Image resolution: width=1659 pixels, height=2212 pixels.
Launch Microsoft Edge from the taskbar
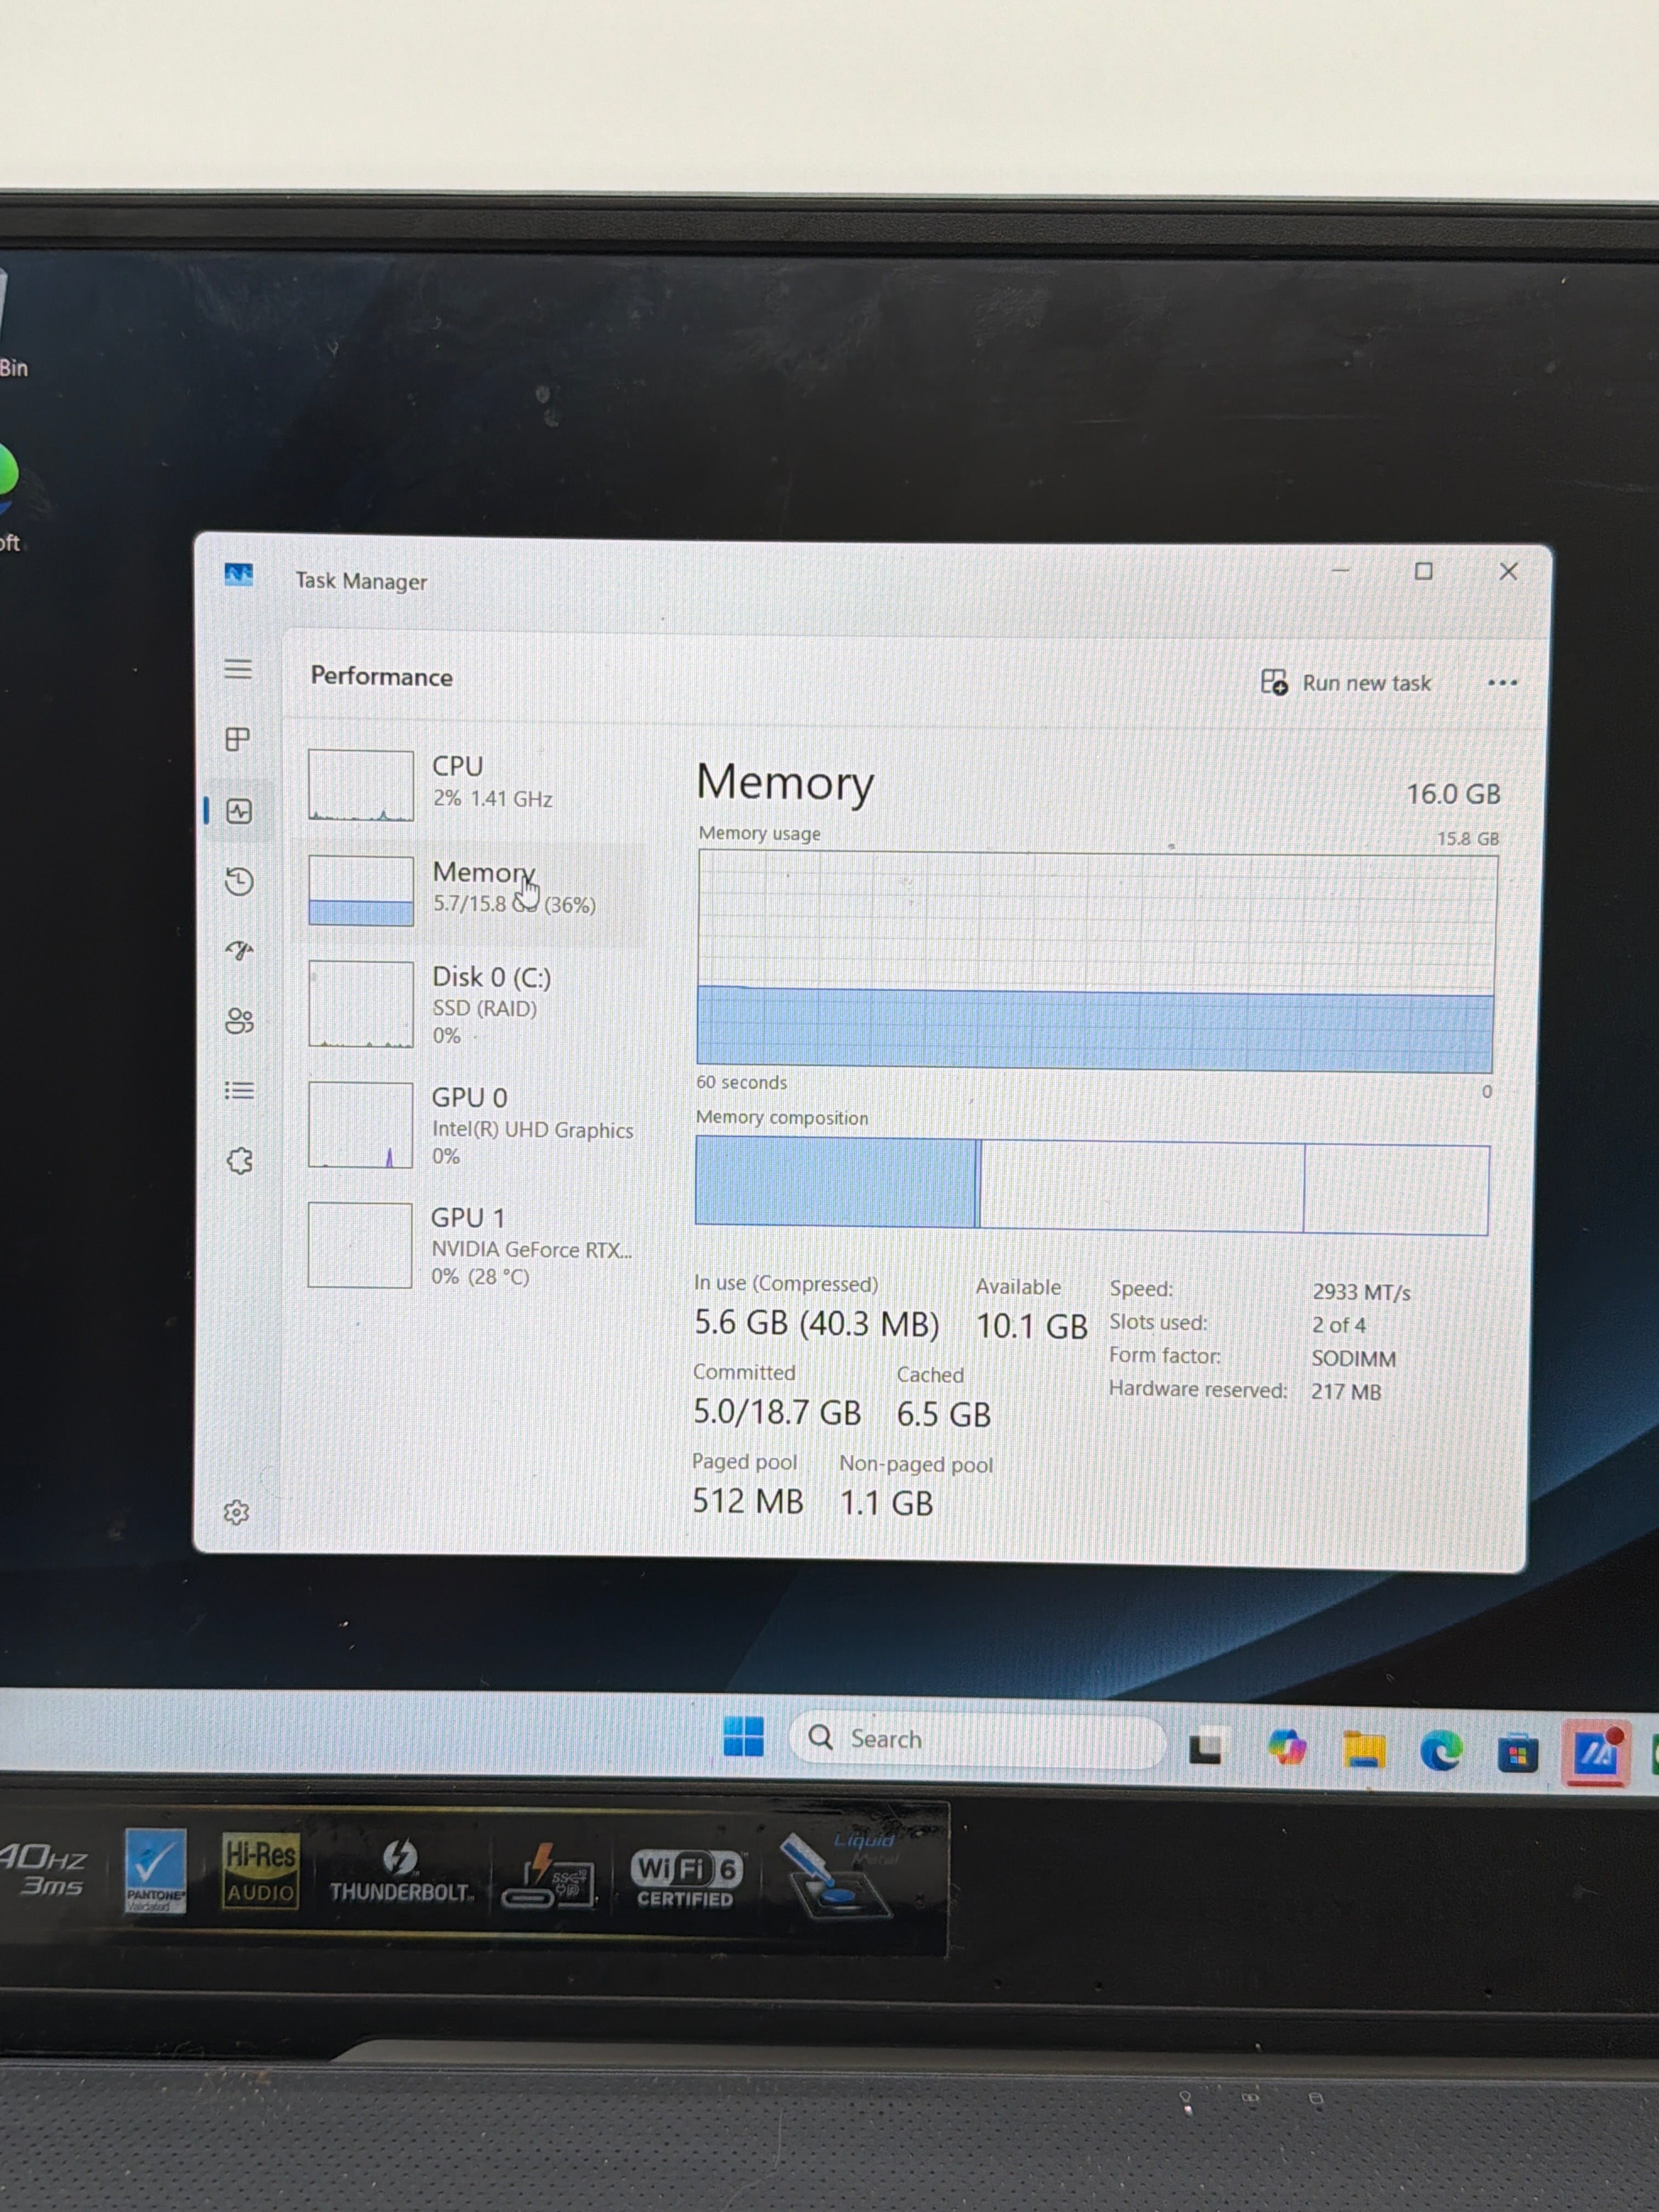point(1441,1751)
